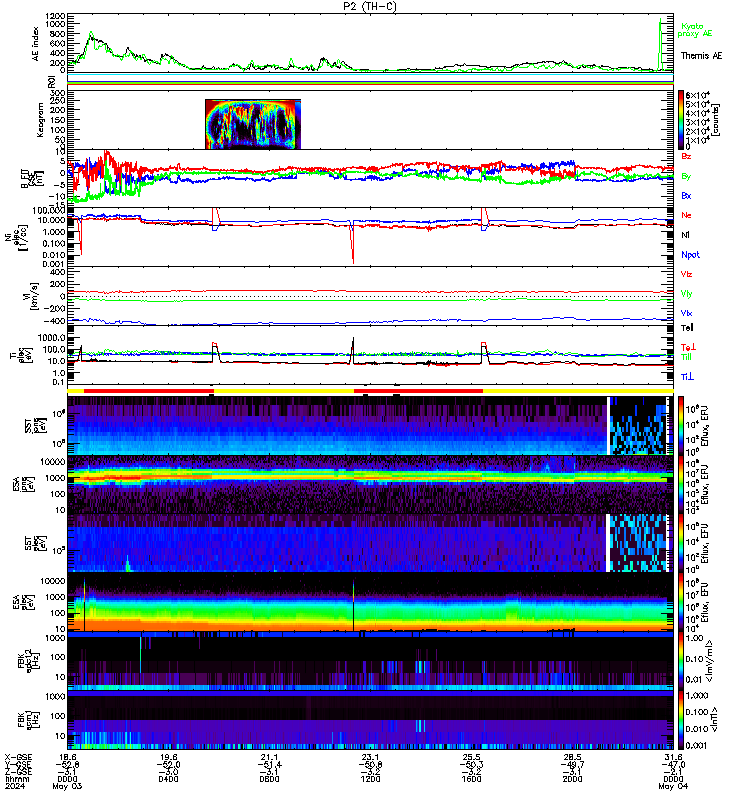Viewport: 750px width, 800px height.
Task: Click the 1600 time tick label
Action: coord(471,779)
